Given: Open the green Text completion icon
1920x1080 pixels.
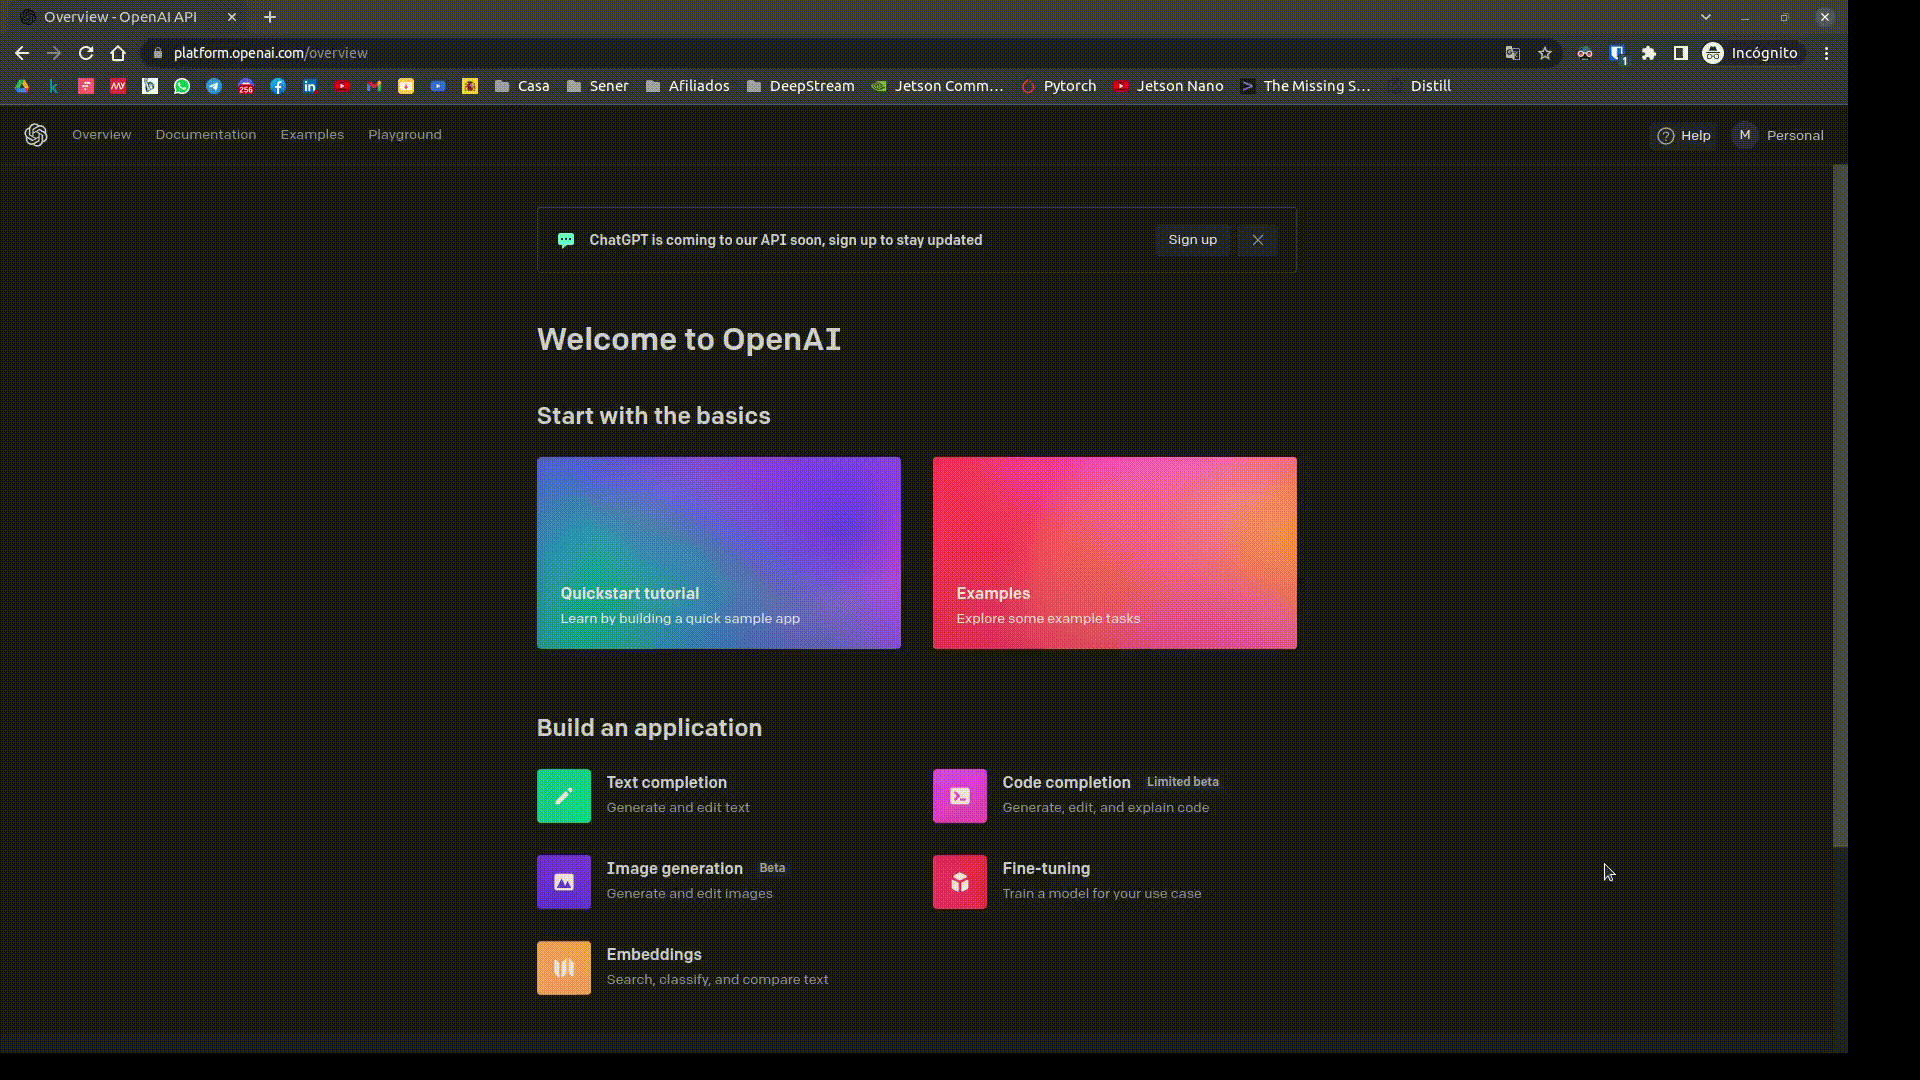Looking at the screenshot, I should pos(564,796).
